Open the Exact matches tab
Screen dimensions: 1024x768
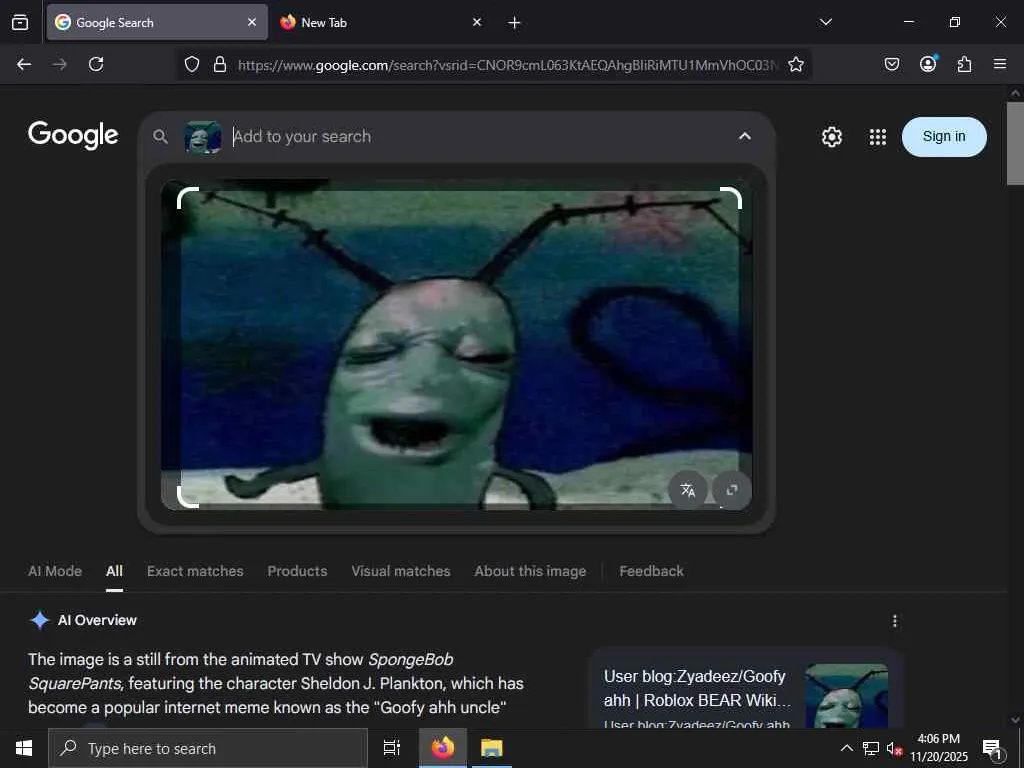[195, 571]
